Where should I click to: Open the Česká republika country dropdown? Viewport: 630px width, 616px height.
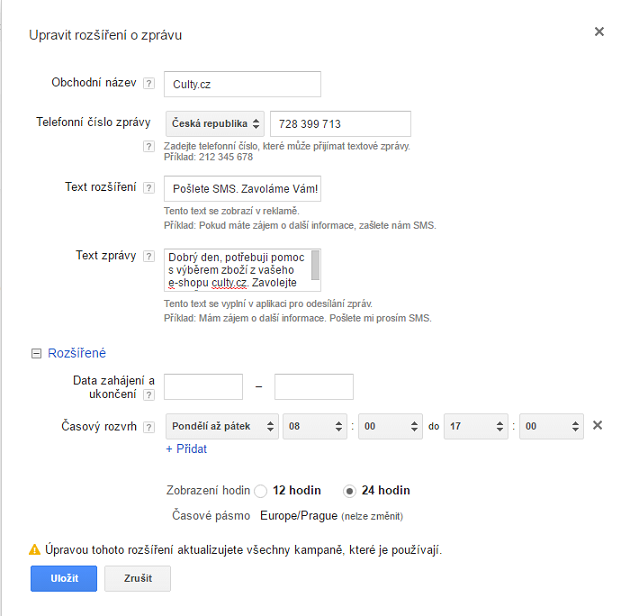pos(215,124)
